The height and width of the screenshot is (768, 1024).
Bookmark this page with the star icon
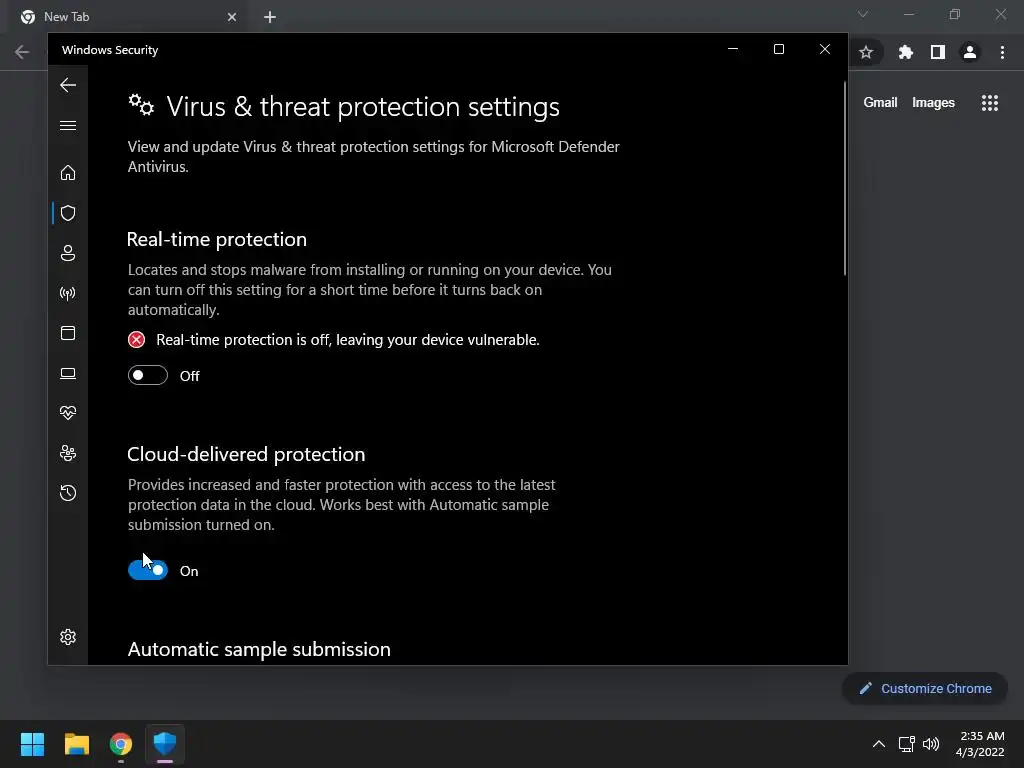click(866, 52)
